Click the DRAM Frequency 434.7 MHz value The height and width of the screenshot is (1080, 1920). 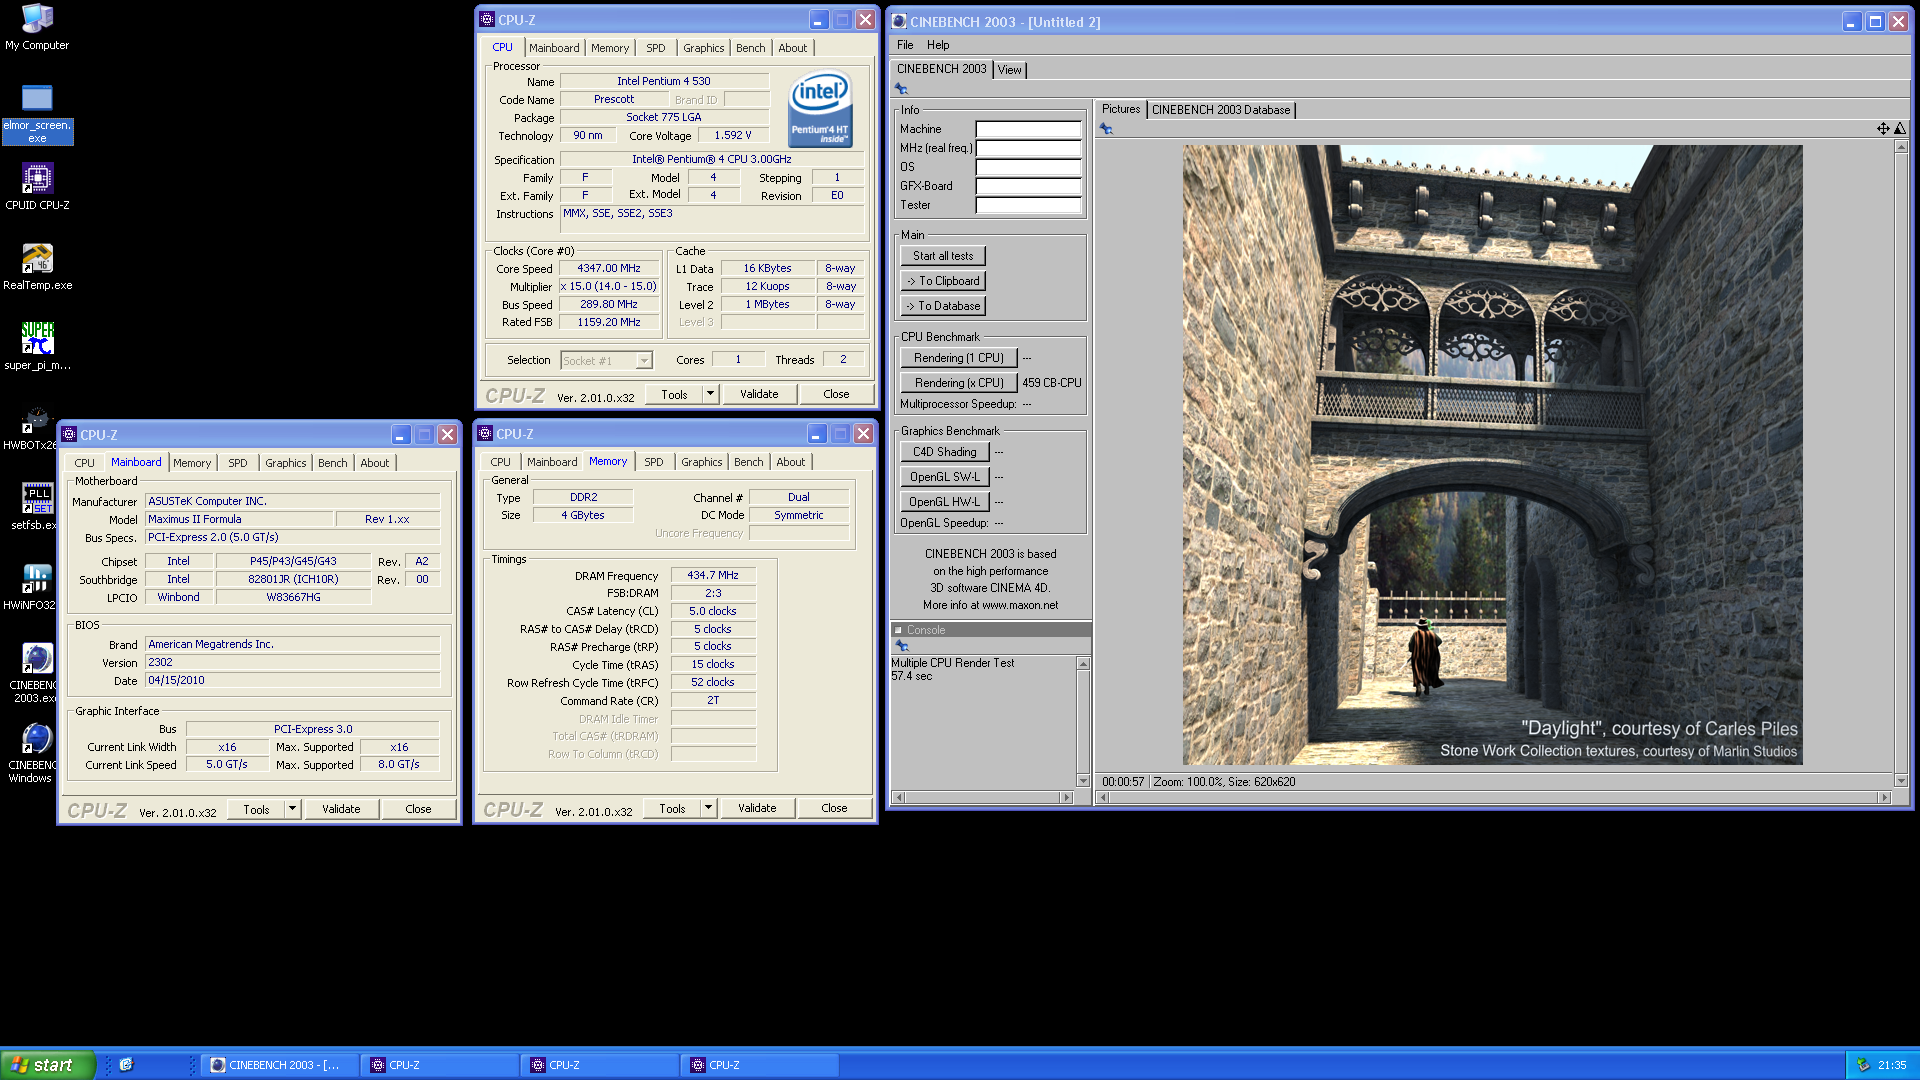713,575
